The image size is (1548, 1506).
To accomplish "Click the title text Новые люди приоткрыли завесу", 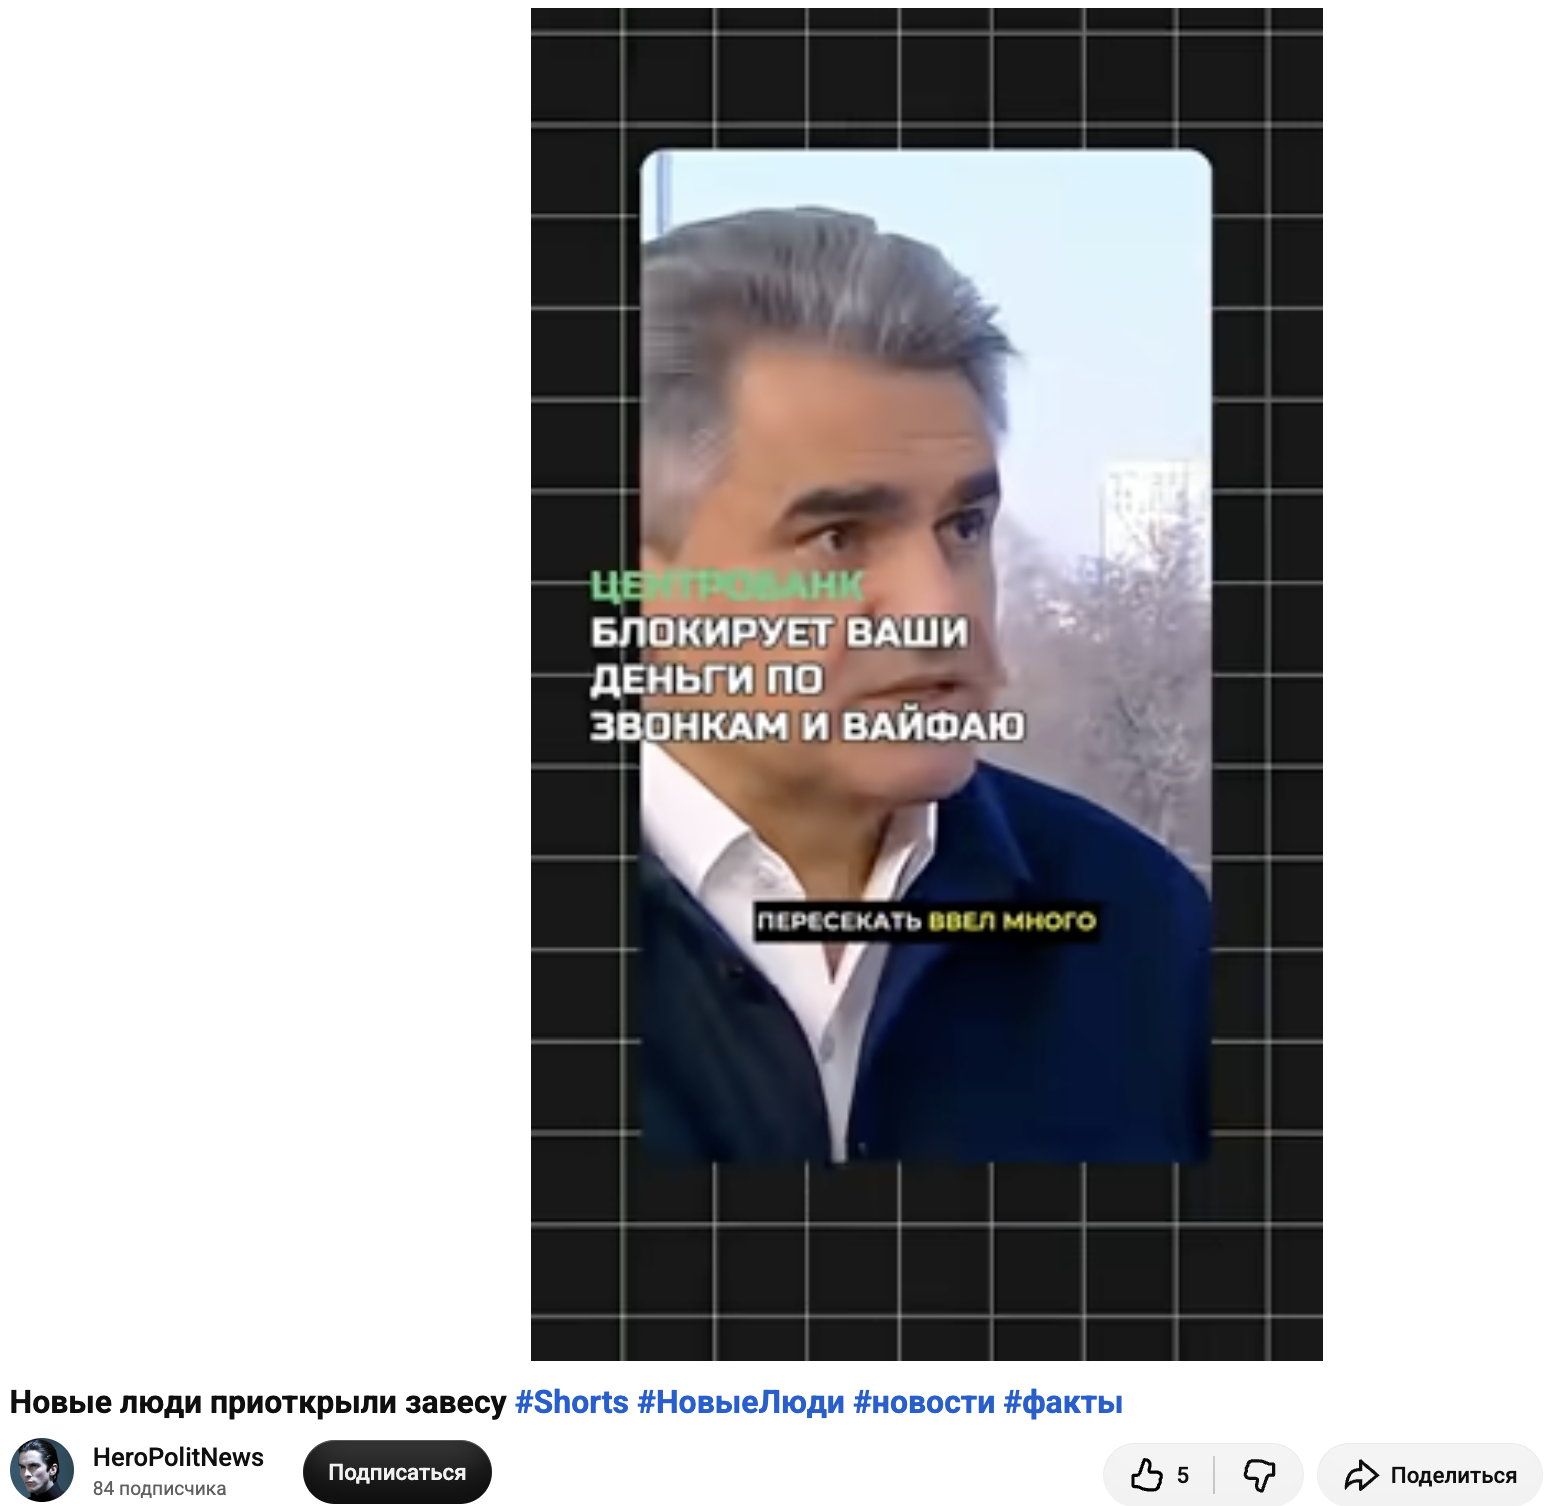I will (x=258, y=1402).
